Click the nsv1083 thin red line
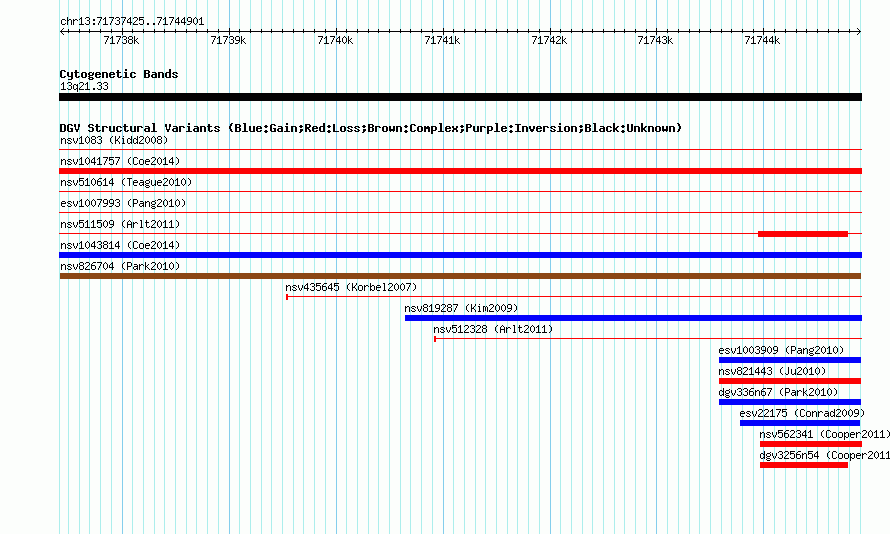This screenshot has height=534, width=890. (x=460, y=150)
